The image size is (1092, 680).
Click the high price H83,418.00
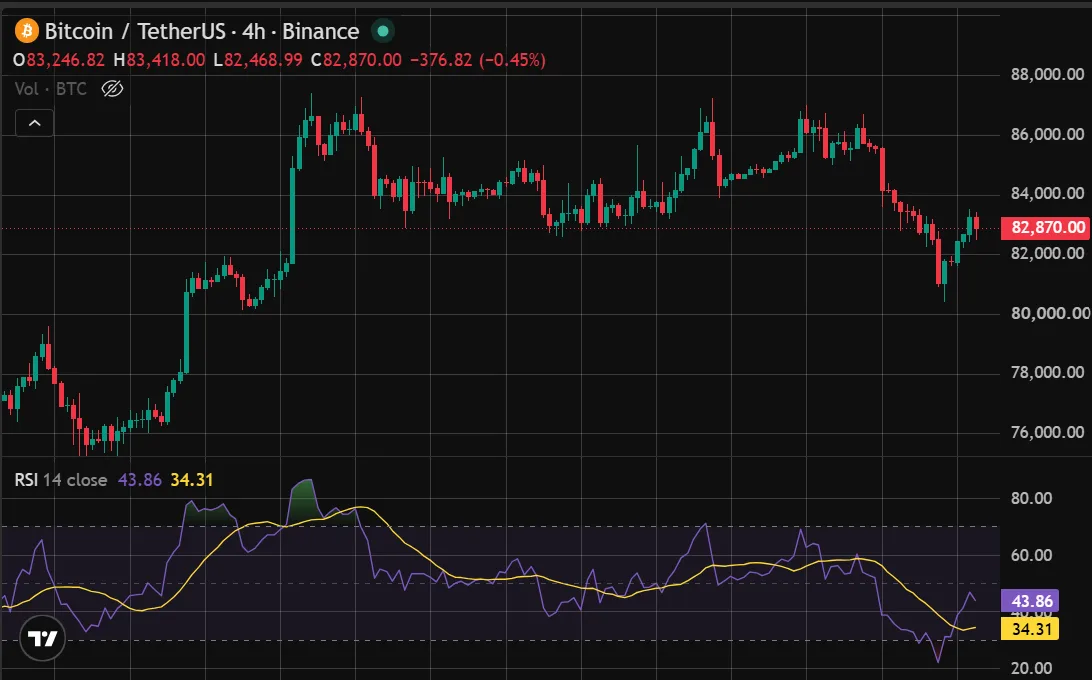(159, 61)
